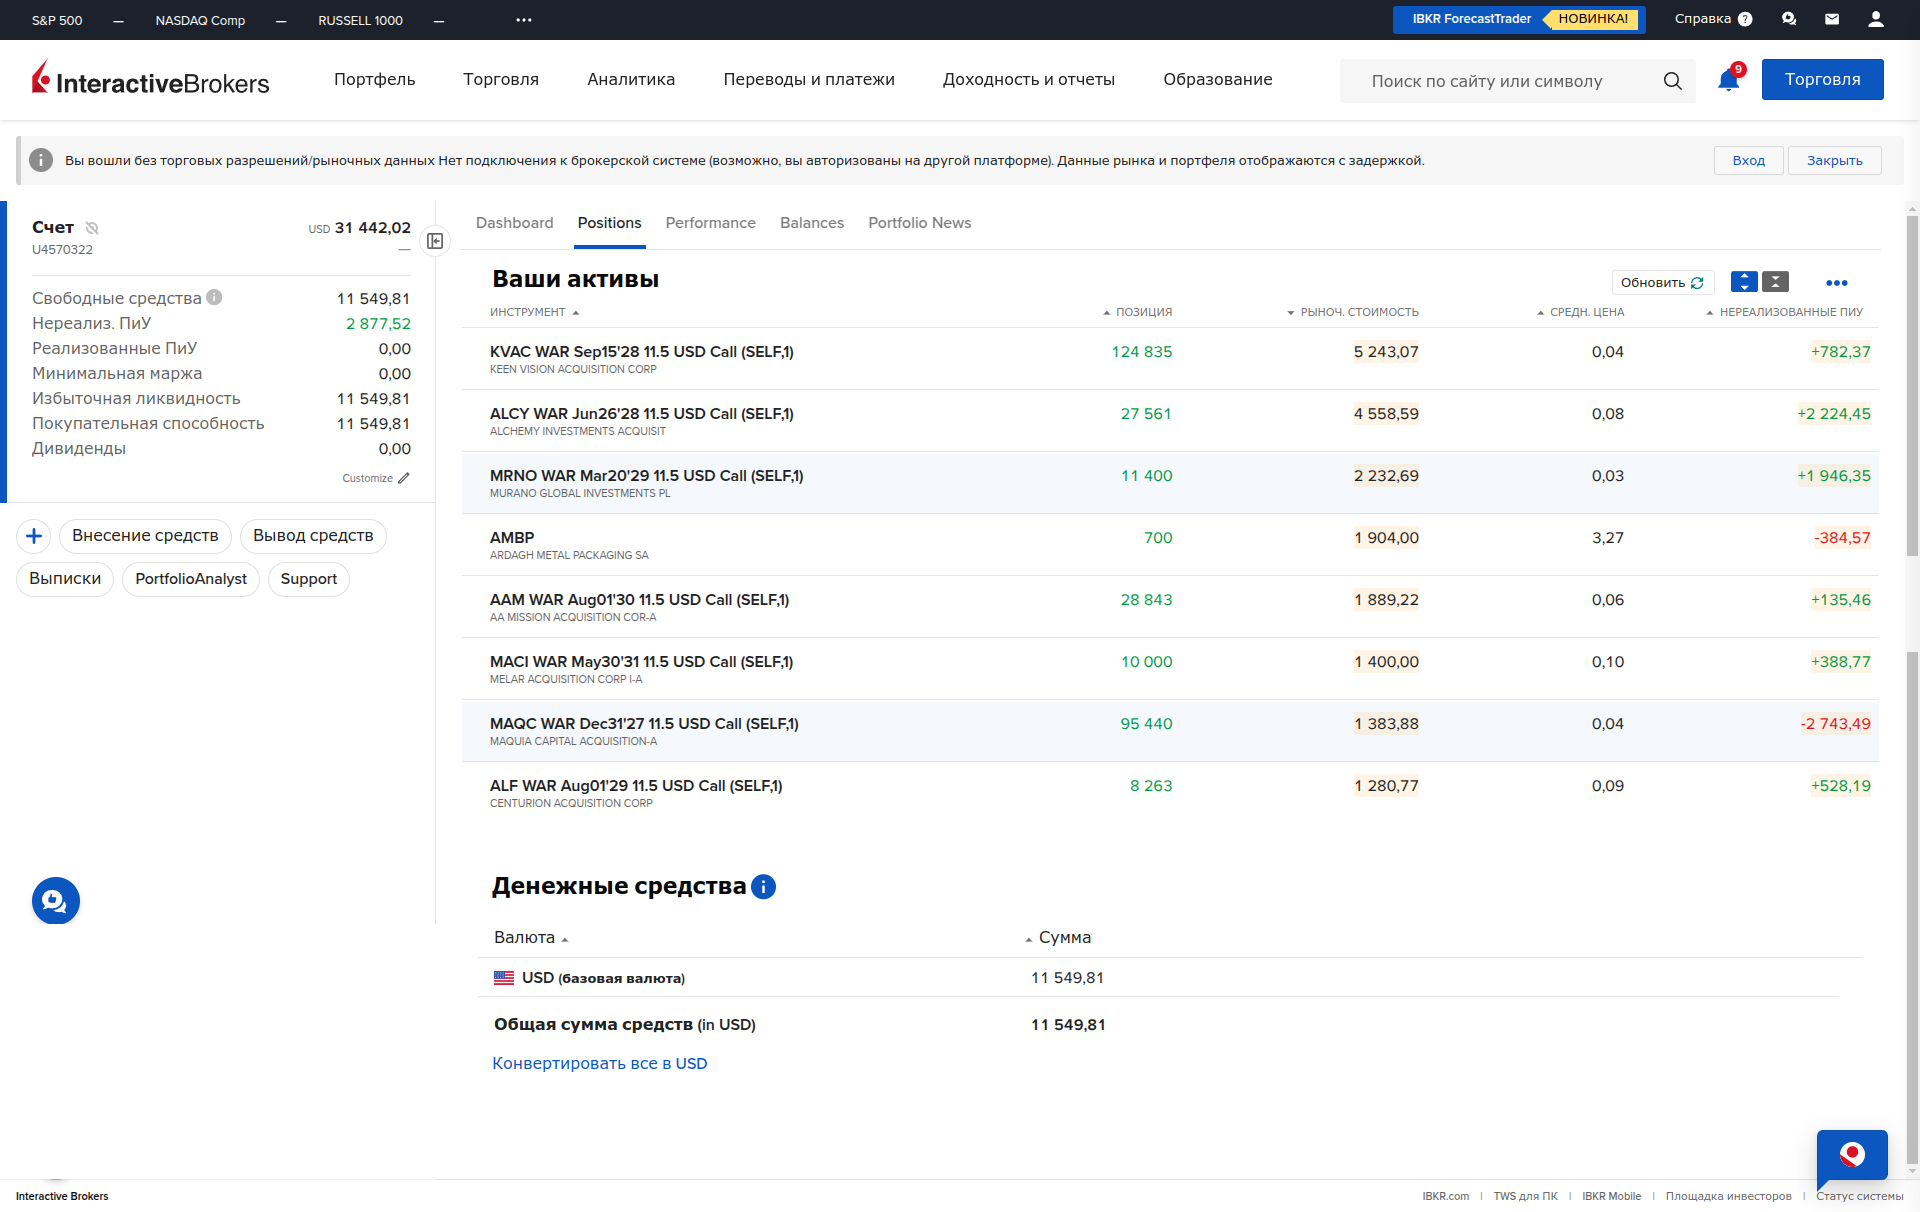Click the search magnifier icon

coord(1672,81)
